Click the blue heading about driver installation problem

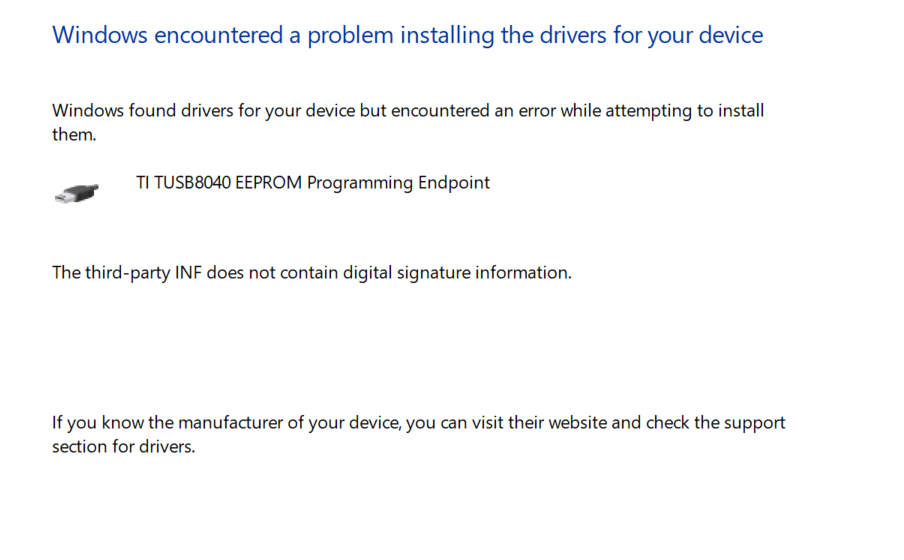pos(408,36)
